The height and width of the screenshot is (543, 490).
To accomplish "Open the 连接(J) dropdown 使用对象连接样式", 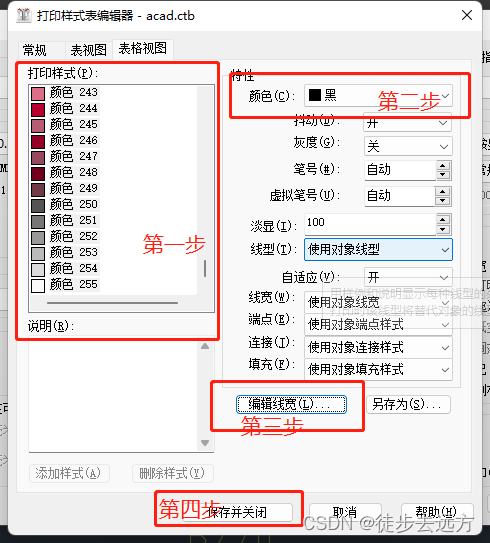I will pos(378,347).
